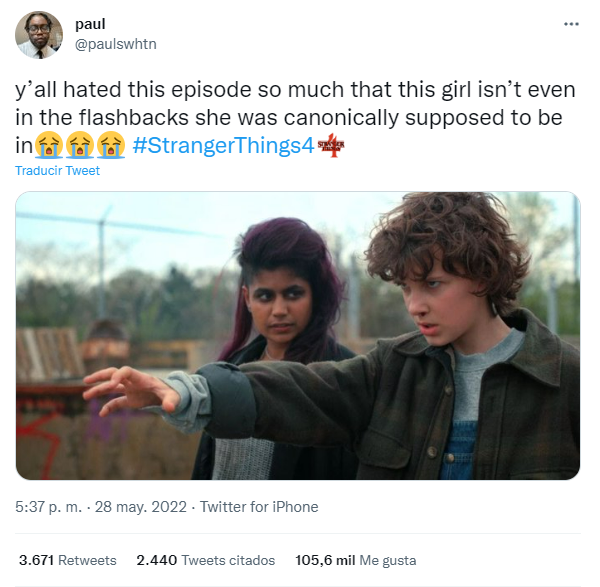
Task: View the 105,6 mil Me gusta list
Action: pos(355,560)
